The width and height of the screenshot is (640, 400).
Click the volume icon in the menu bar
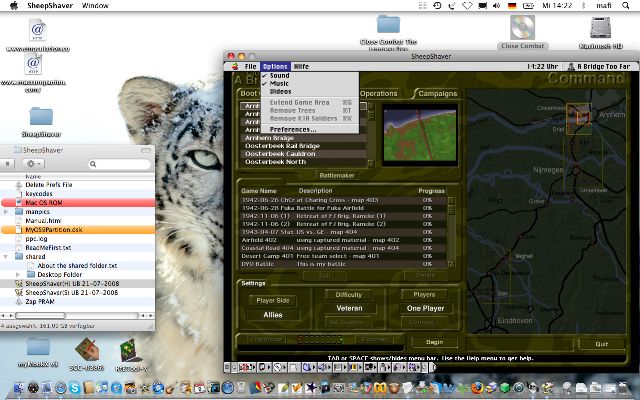pyautogui.click(x=496, y=6)
